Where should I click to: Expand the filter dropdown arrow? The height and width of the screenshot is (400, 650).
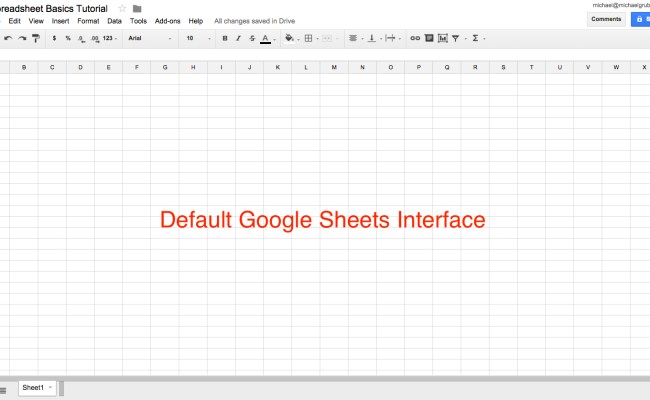pos(466,39)
